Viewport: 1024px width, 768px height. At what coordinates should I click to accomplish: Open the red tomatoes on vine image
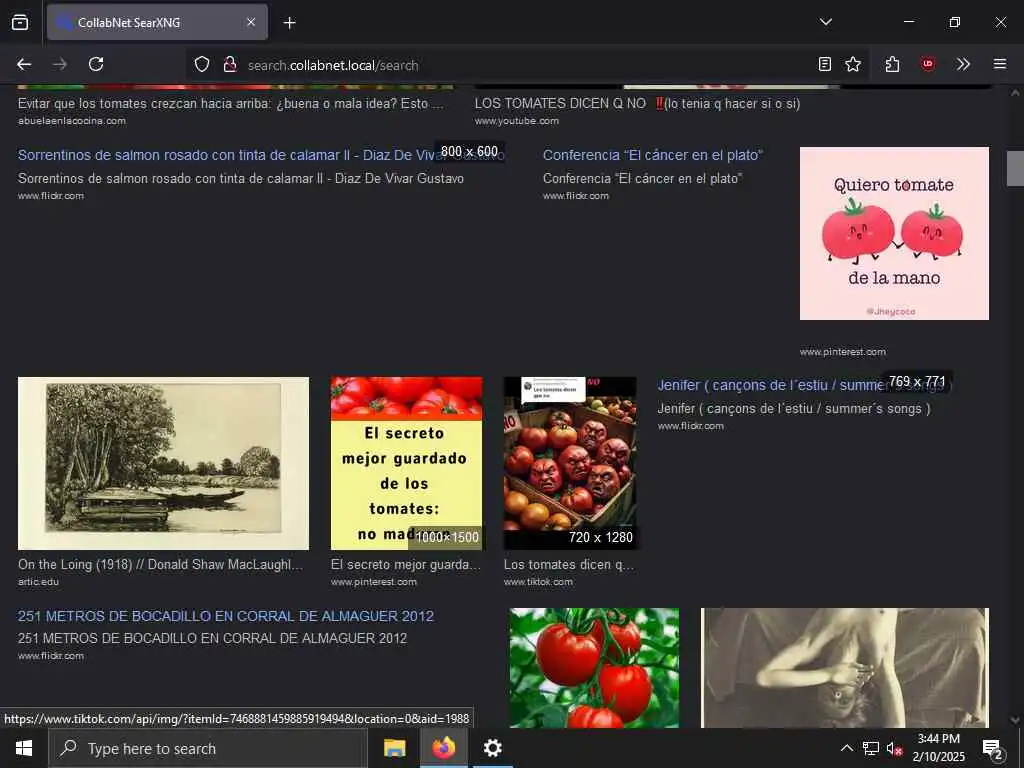[594, 667]
